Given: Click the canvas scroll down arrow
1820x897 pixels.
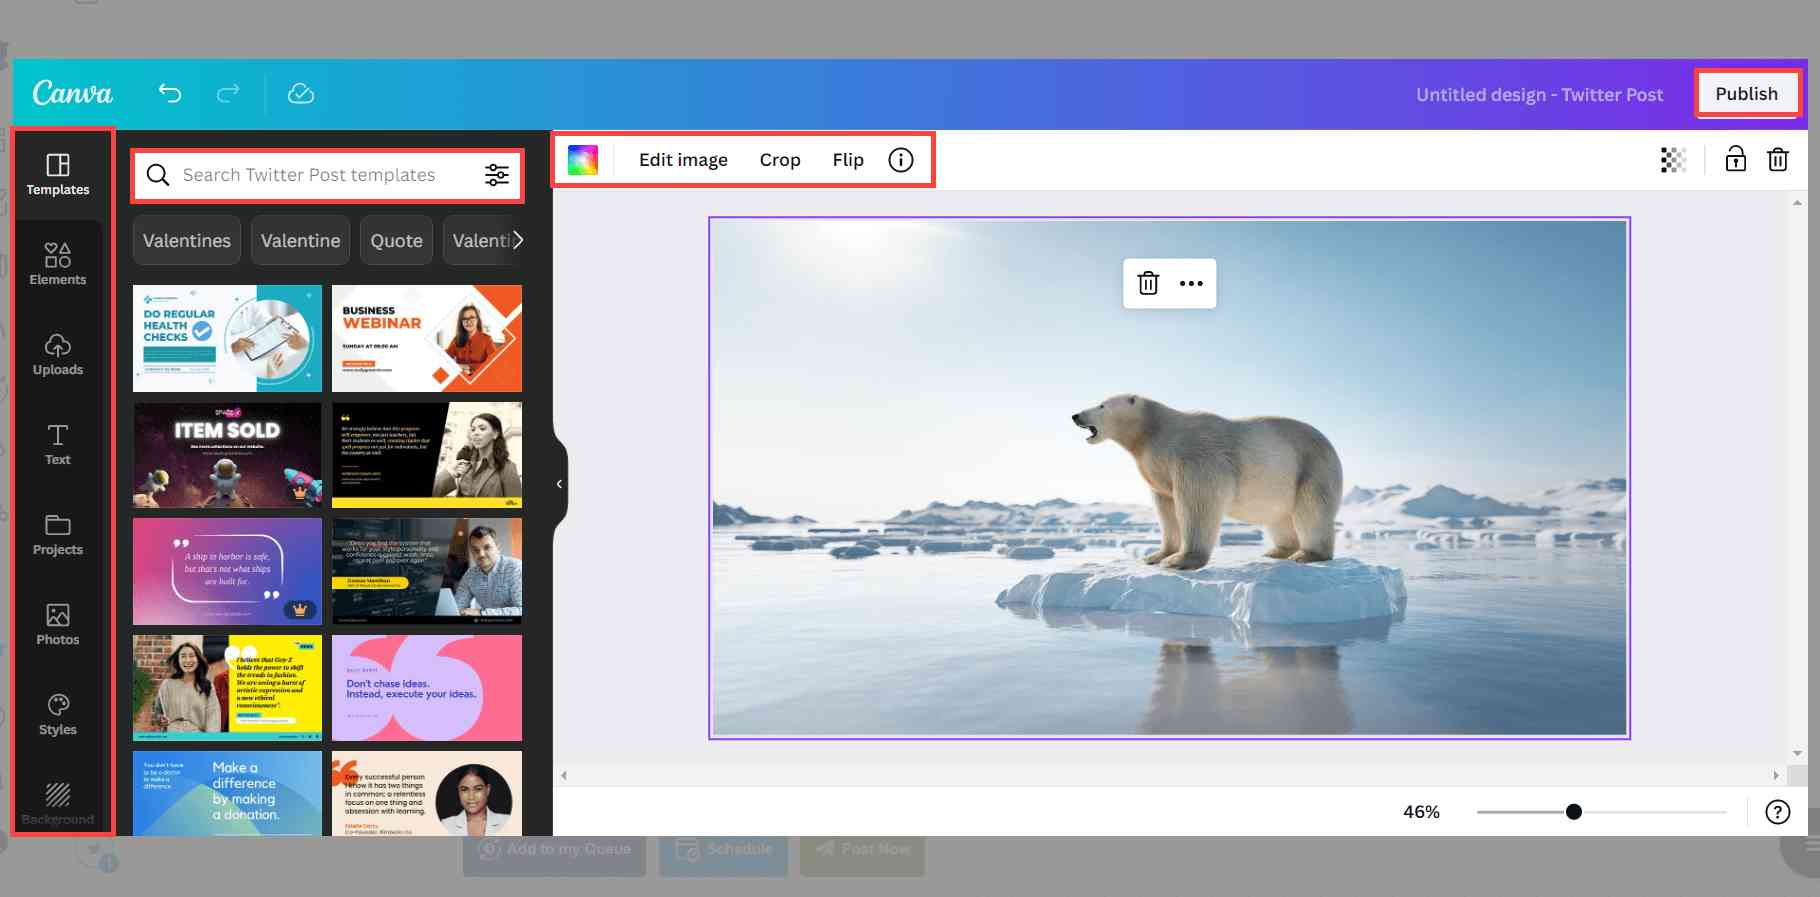Looking at the screenshot, I should [1797, 753].
